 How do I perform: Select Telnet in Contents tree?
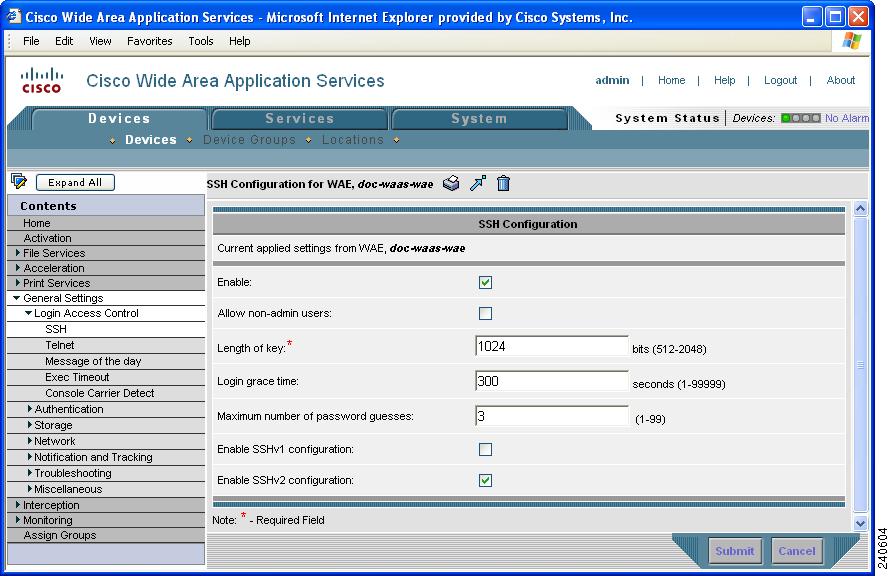(60, 345)
